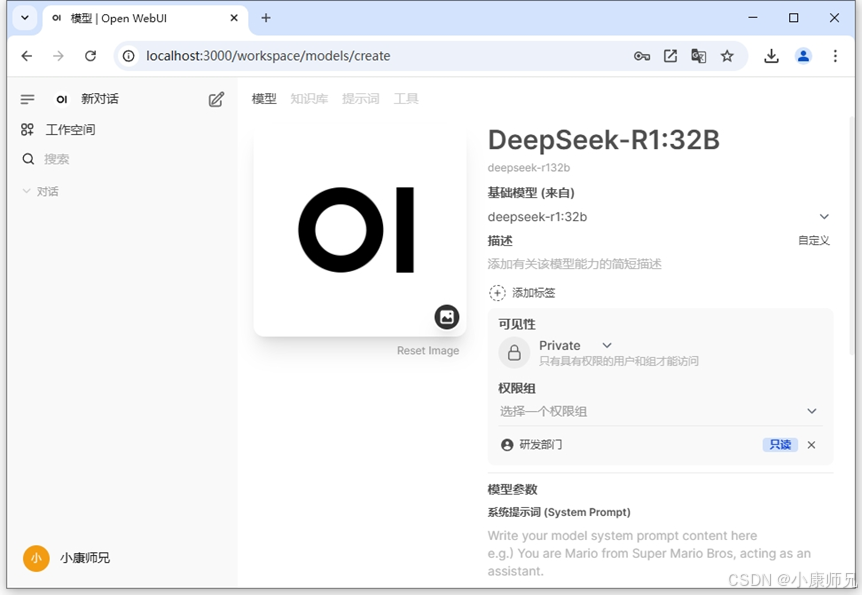Click the 自定义 description option
The image size is (862, 595).
[x=814, y=240]
